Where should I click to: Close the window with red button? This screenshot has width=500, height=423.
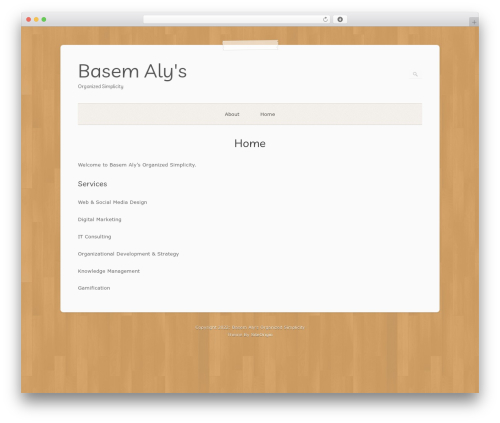click(29, 20)
